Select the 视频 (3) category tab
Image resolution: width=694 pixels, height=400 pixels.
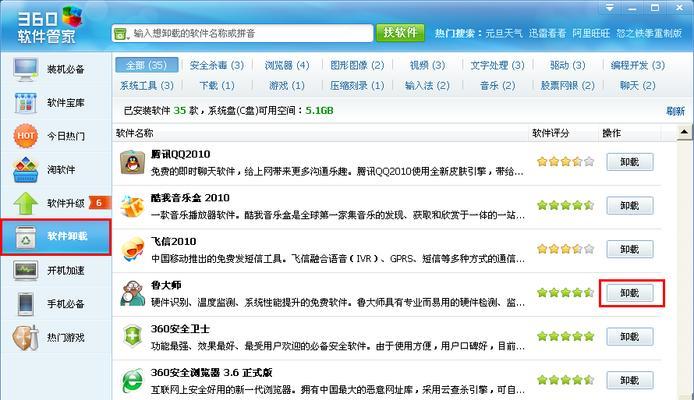click(x=427, y=65)
